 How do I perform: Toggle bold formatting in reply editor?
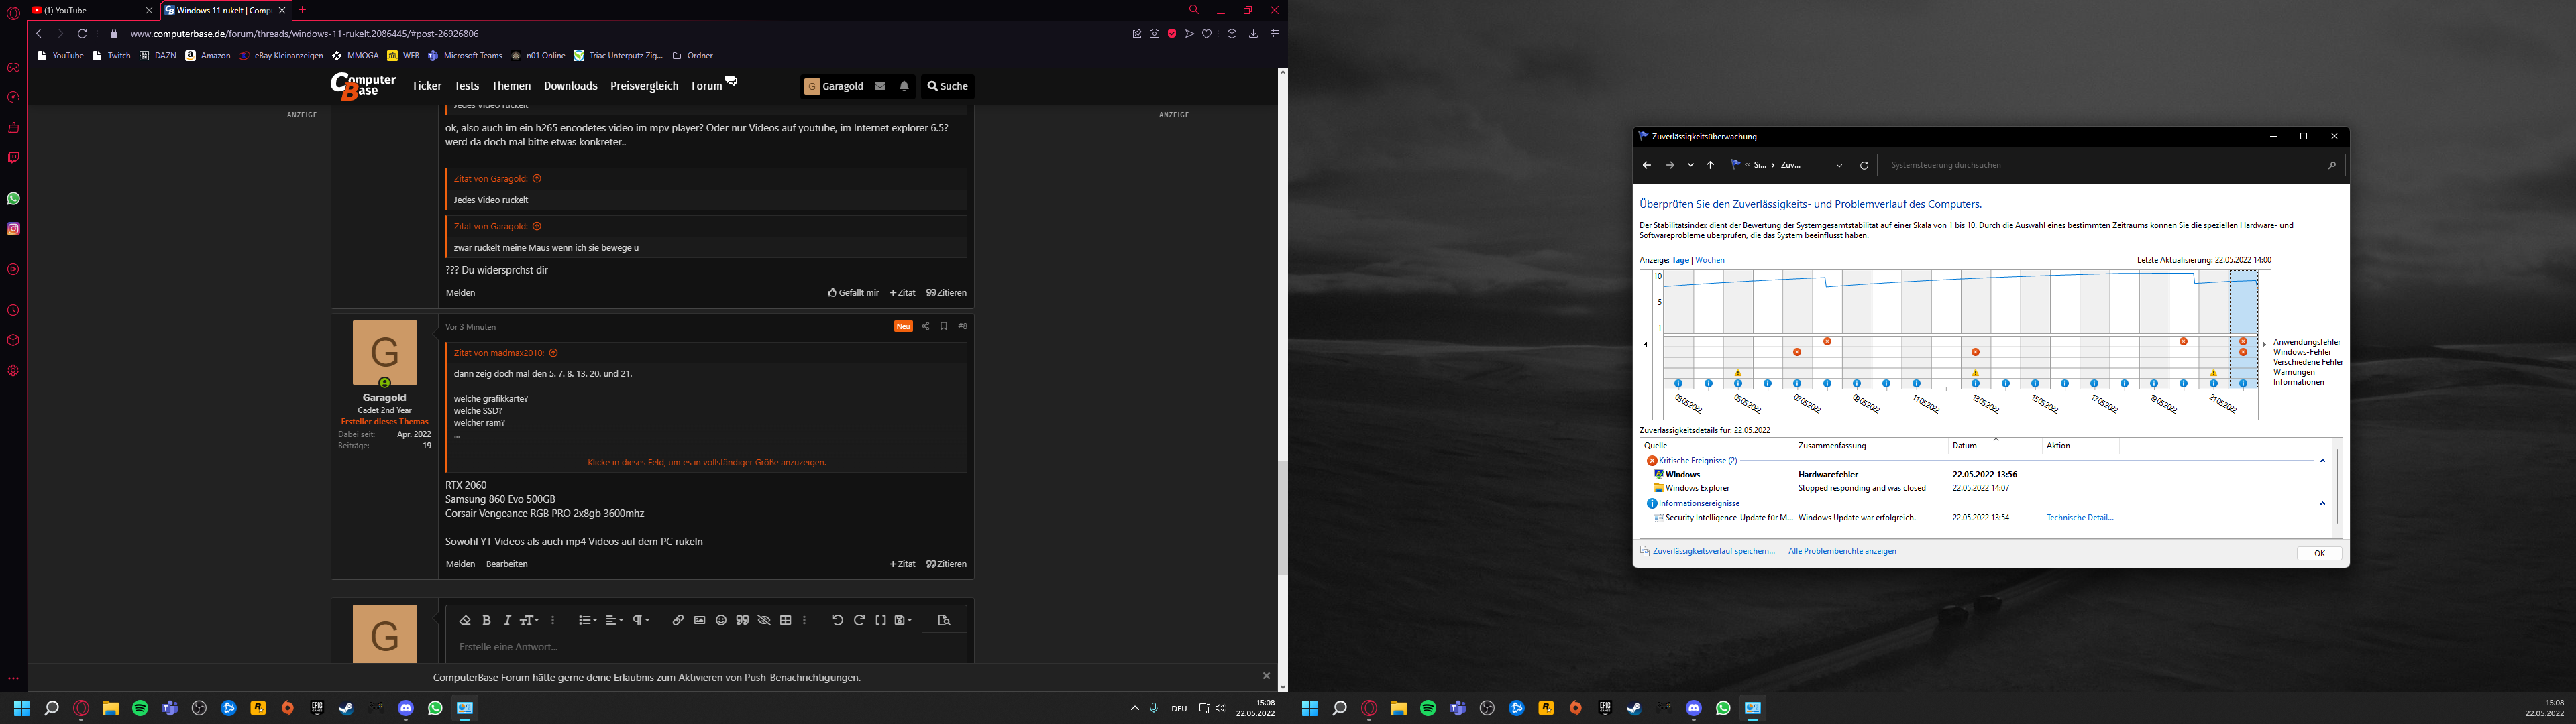pos(487,620)
